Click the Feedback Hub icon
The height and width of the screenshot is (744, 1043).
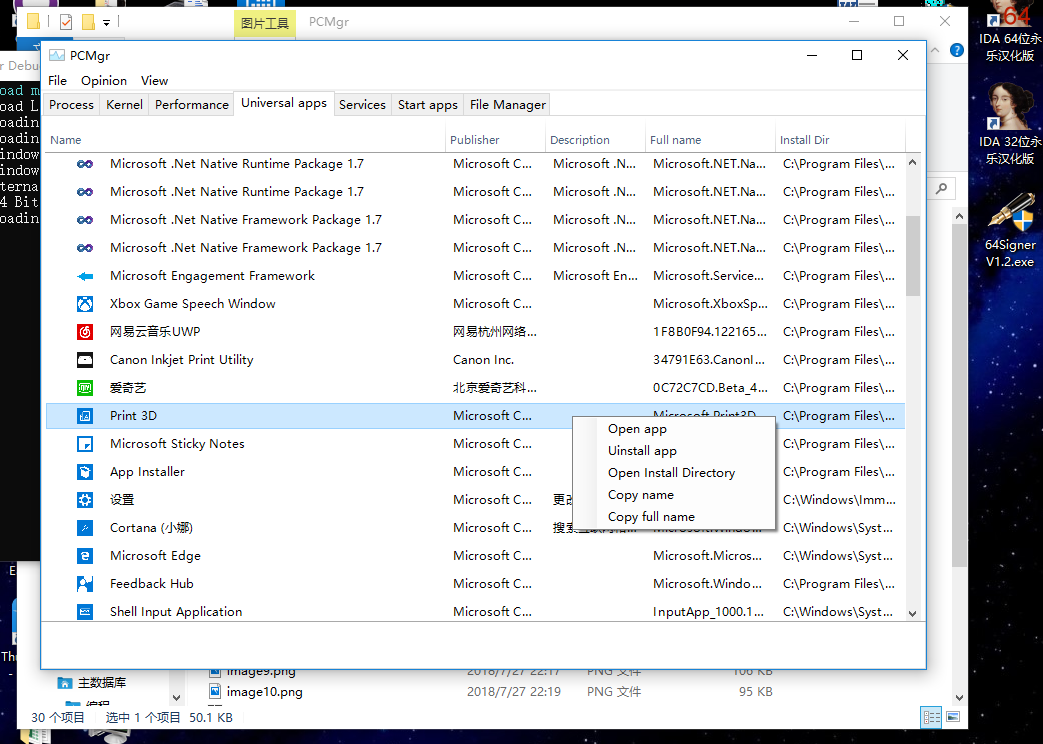click(x=84, y=584)
